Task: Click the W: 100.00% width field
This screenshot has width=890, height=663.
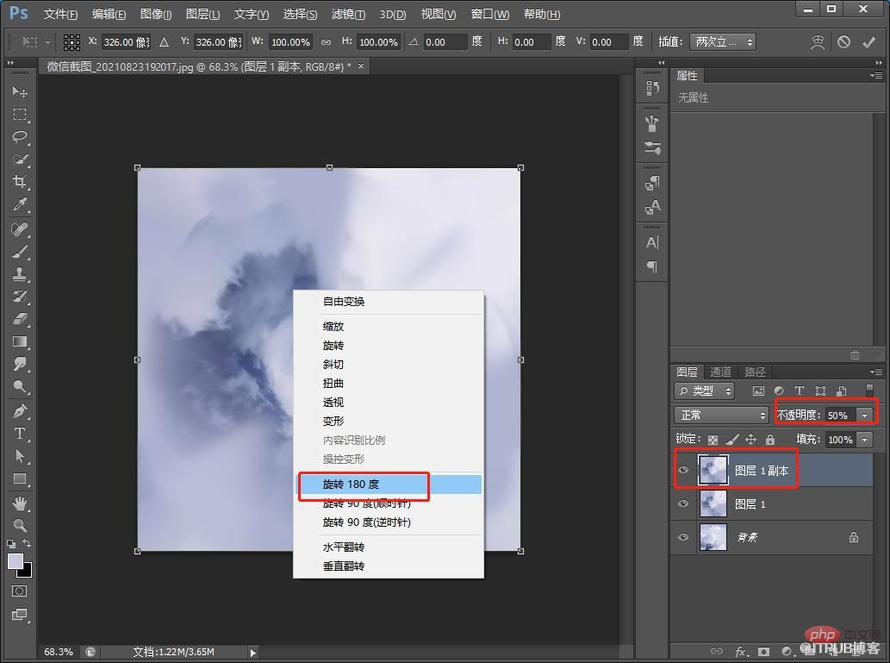Action: click(290, 42)
